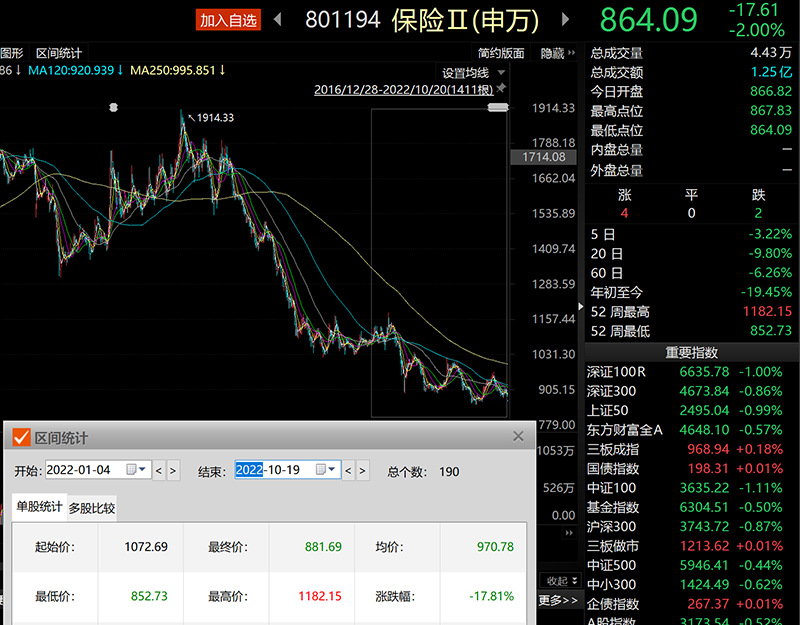The image size is (800, 625).
Task: Select the 中证500 index row
Action: pyautogui.click(x=692, y=565)
